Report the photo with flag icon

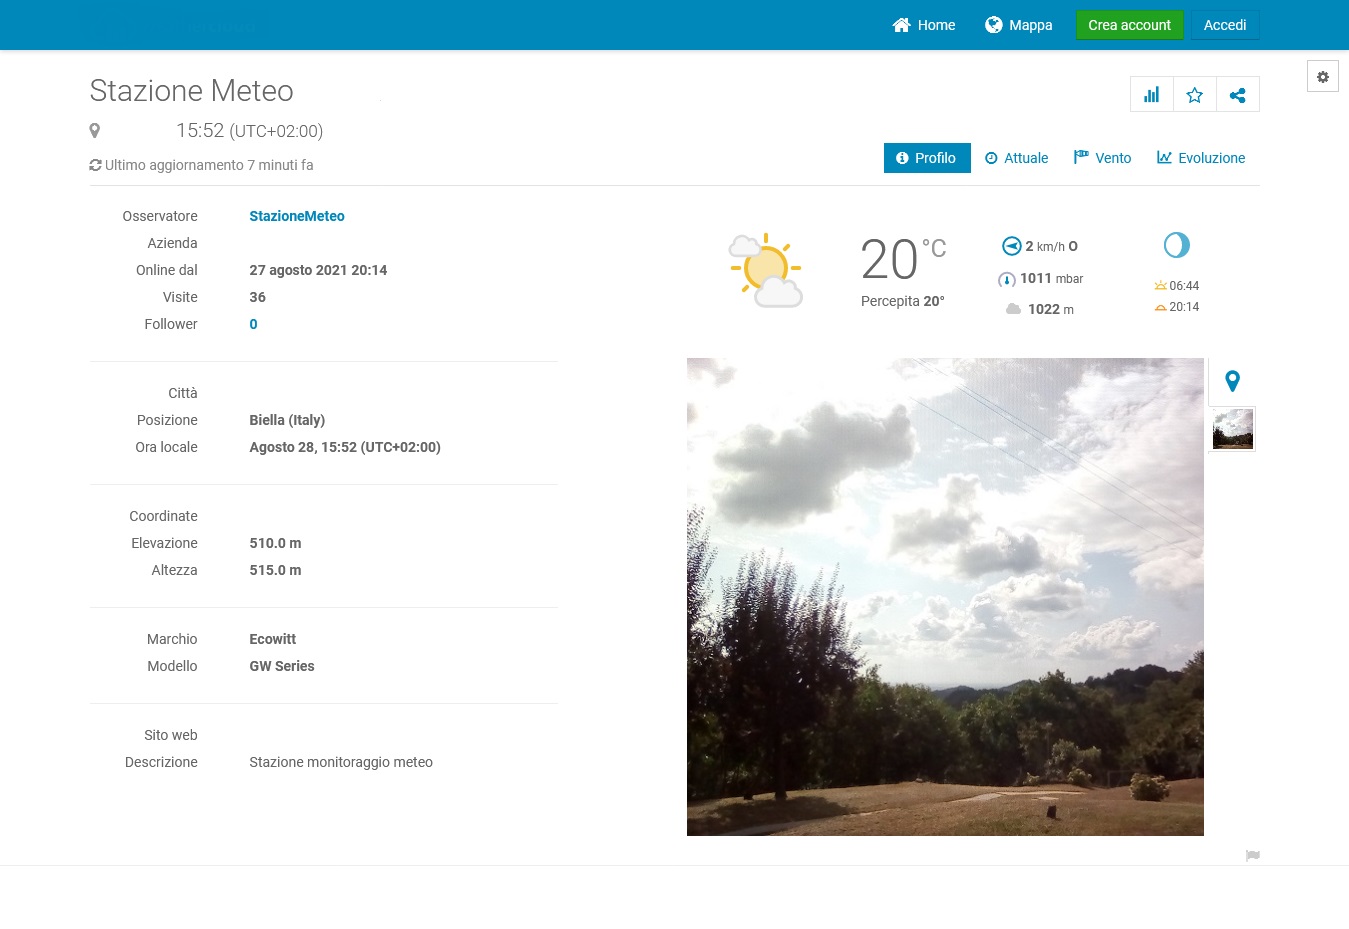pyautogui.click(x=1253, y=856)
